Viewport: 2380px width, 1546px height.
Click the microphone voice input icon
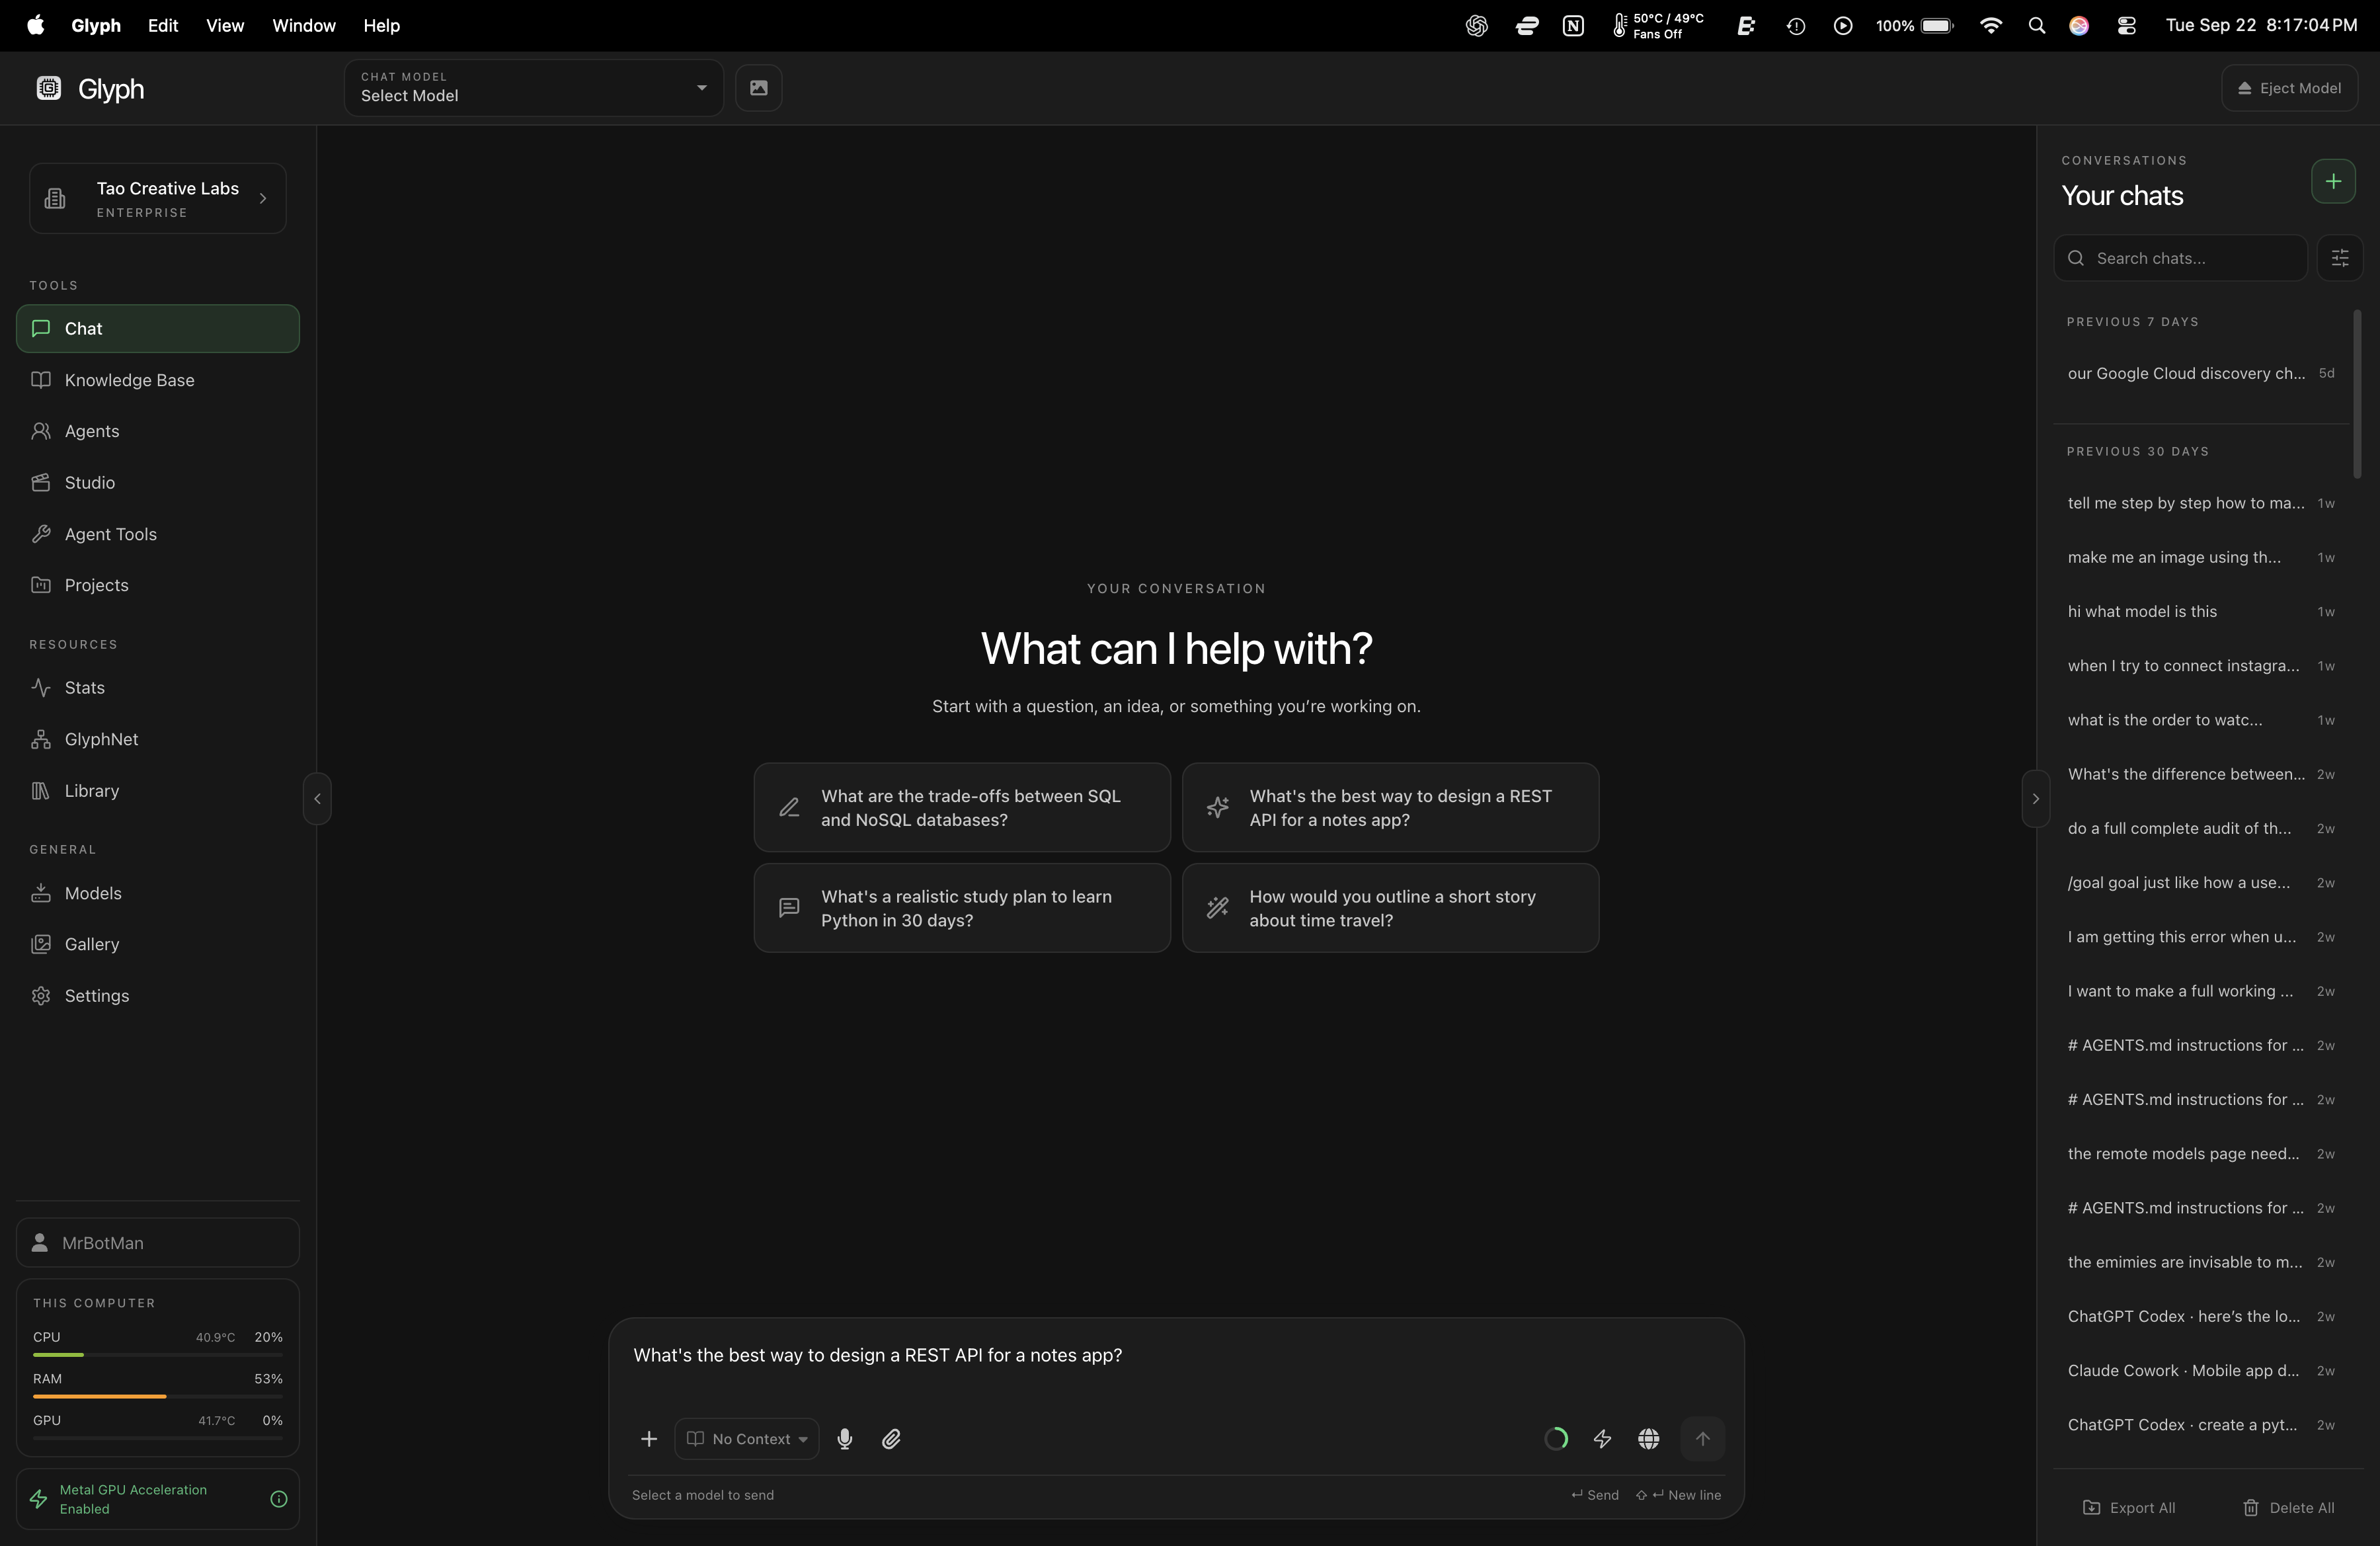click(845, 1439)
